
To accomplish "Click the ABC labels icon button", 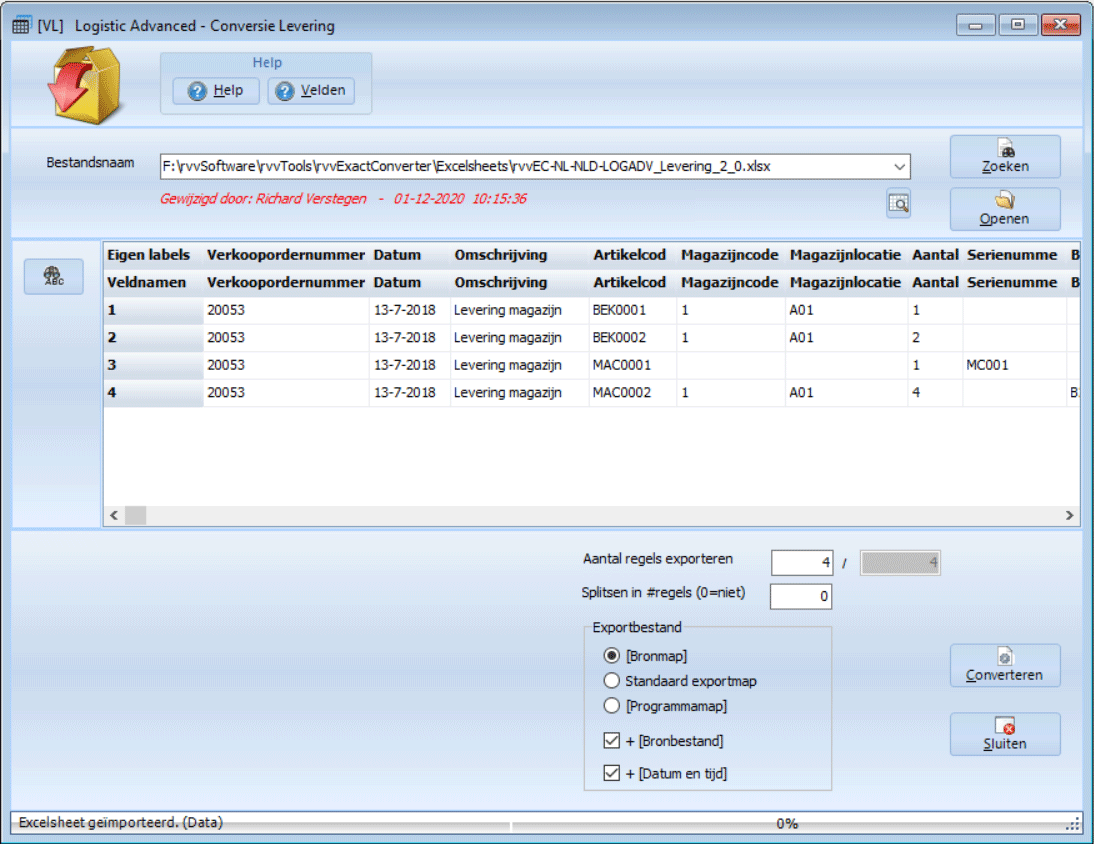I will tap(54, 277).
